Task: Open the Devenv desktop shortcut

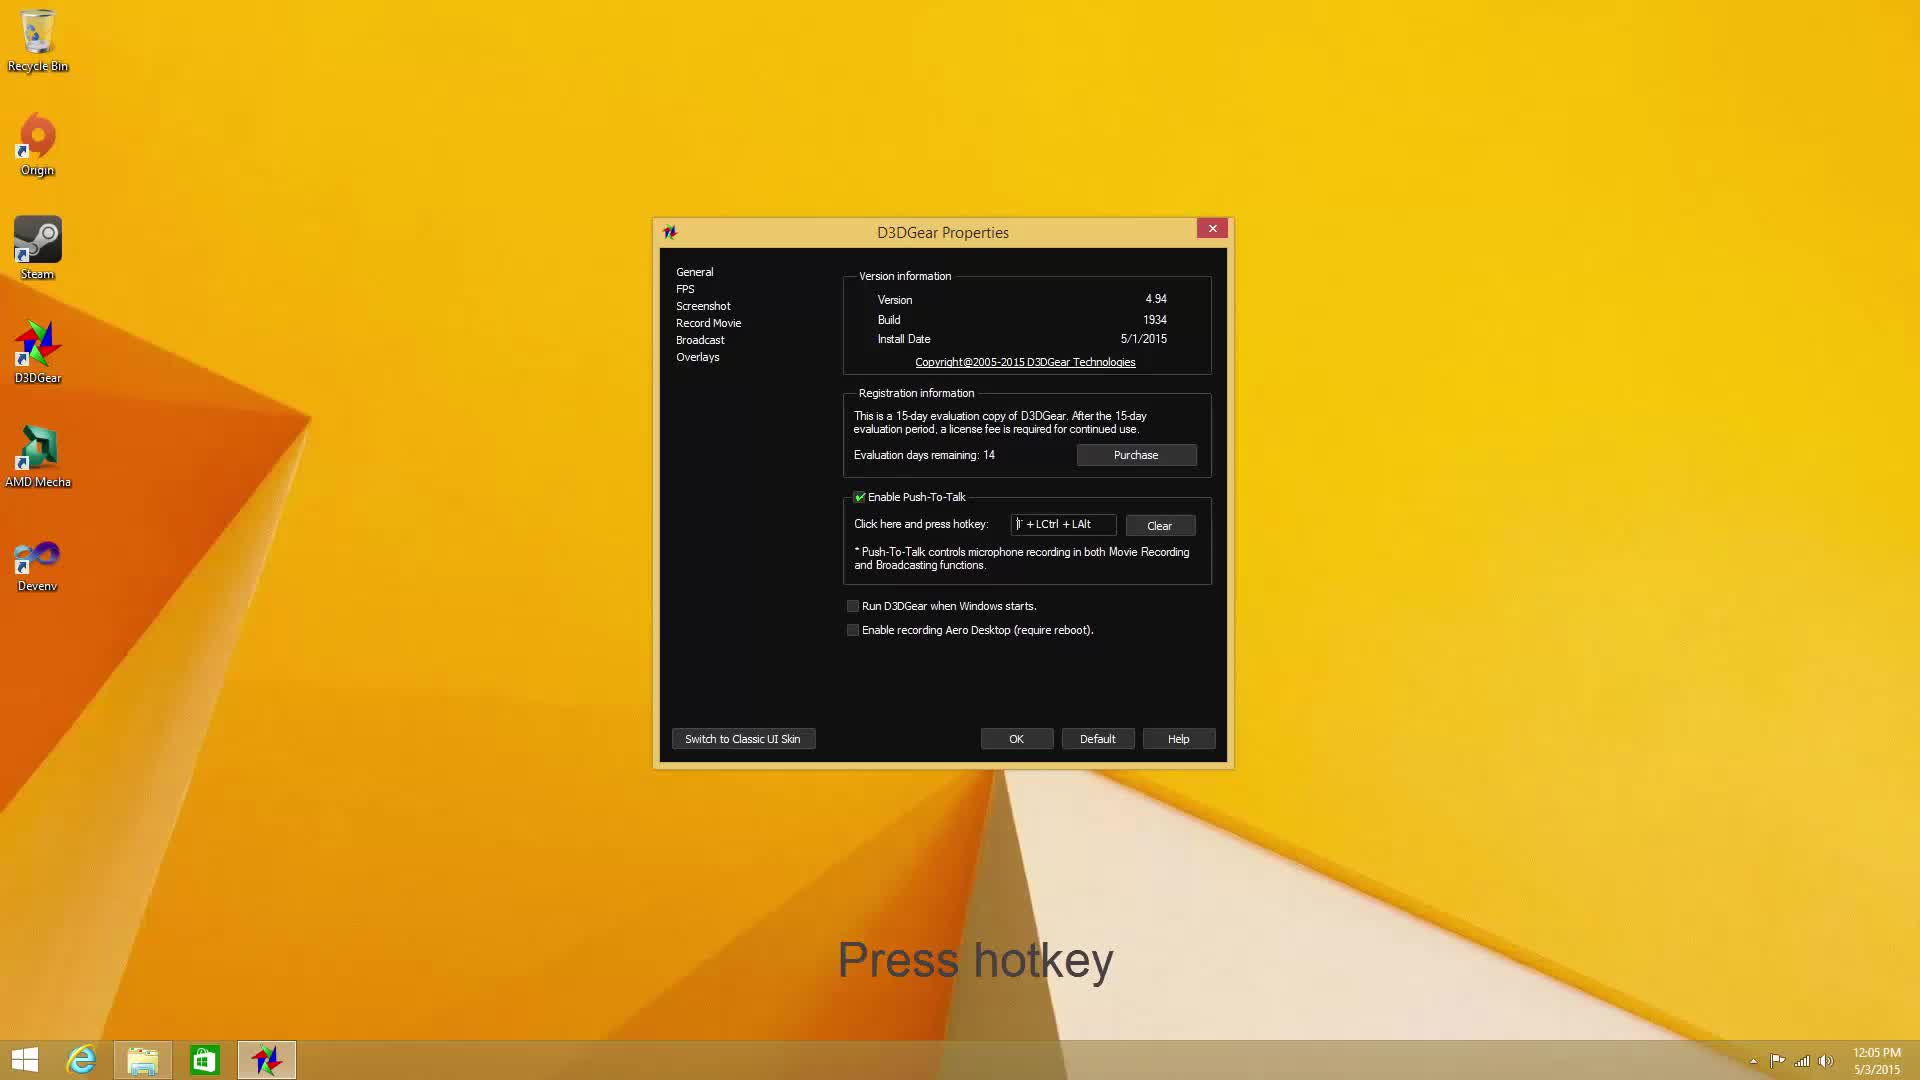Action: (38, 557)
